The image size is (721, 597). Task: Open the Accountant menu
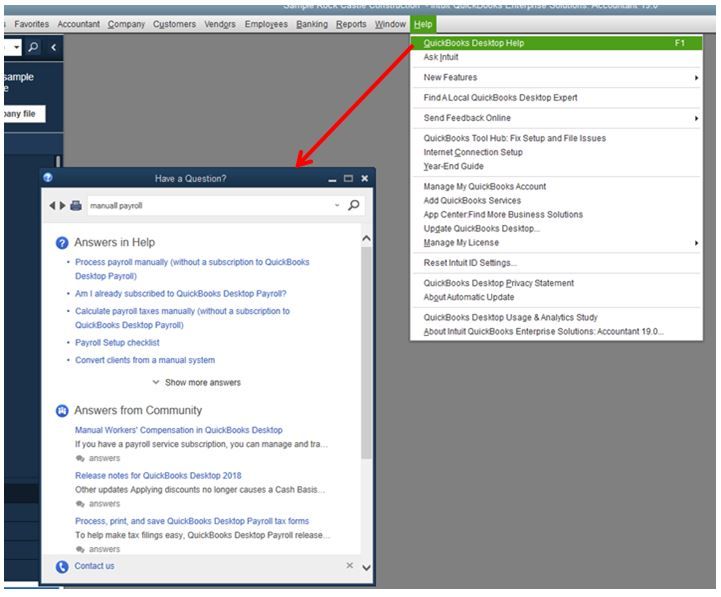click(78, 24)
